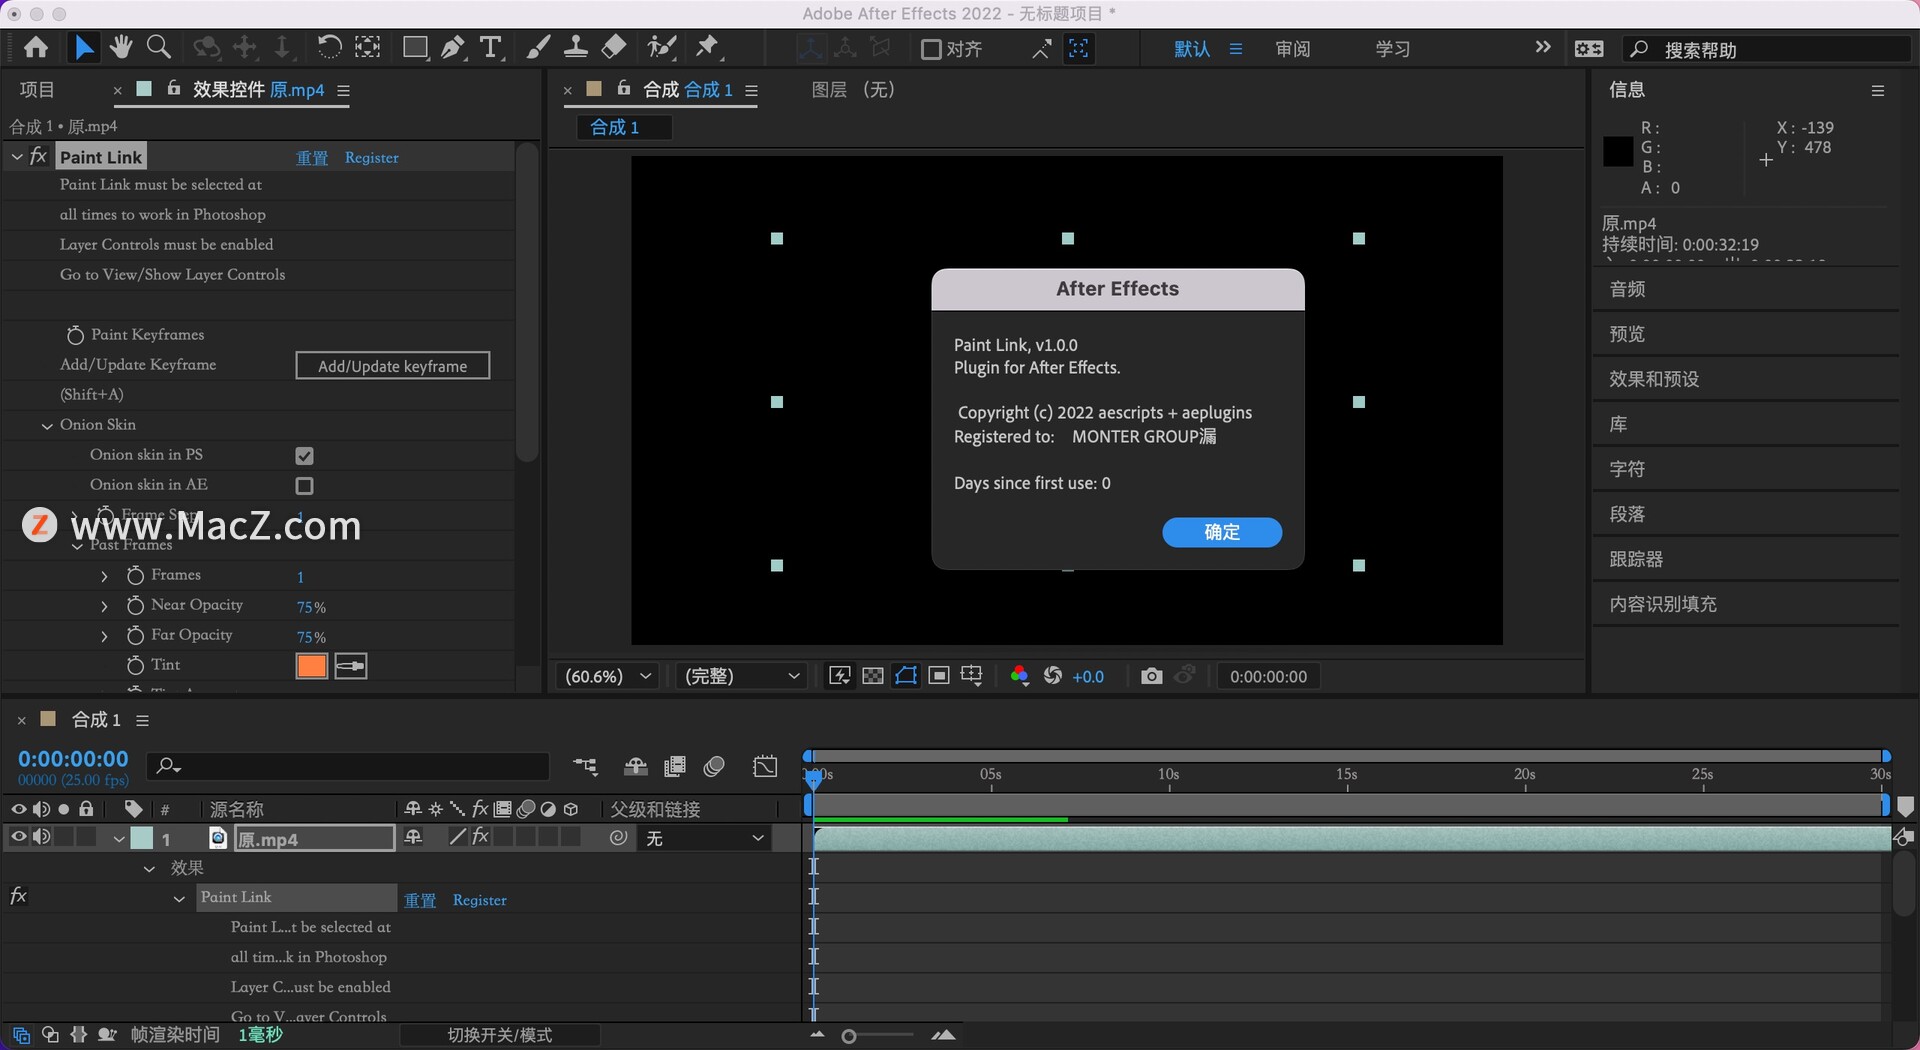This screenshot has width=1920, height=1050.
Task: Select the Pen tool
Action: click(453, 47)
